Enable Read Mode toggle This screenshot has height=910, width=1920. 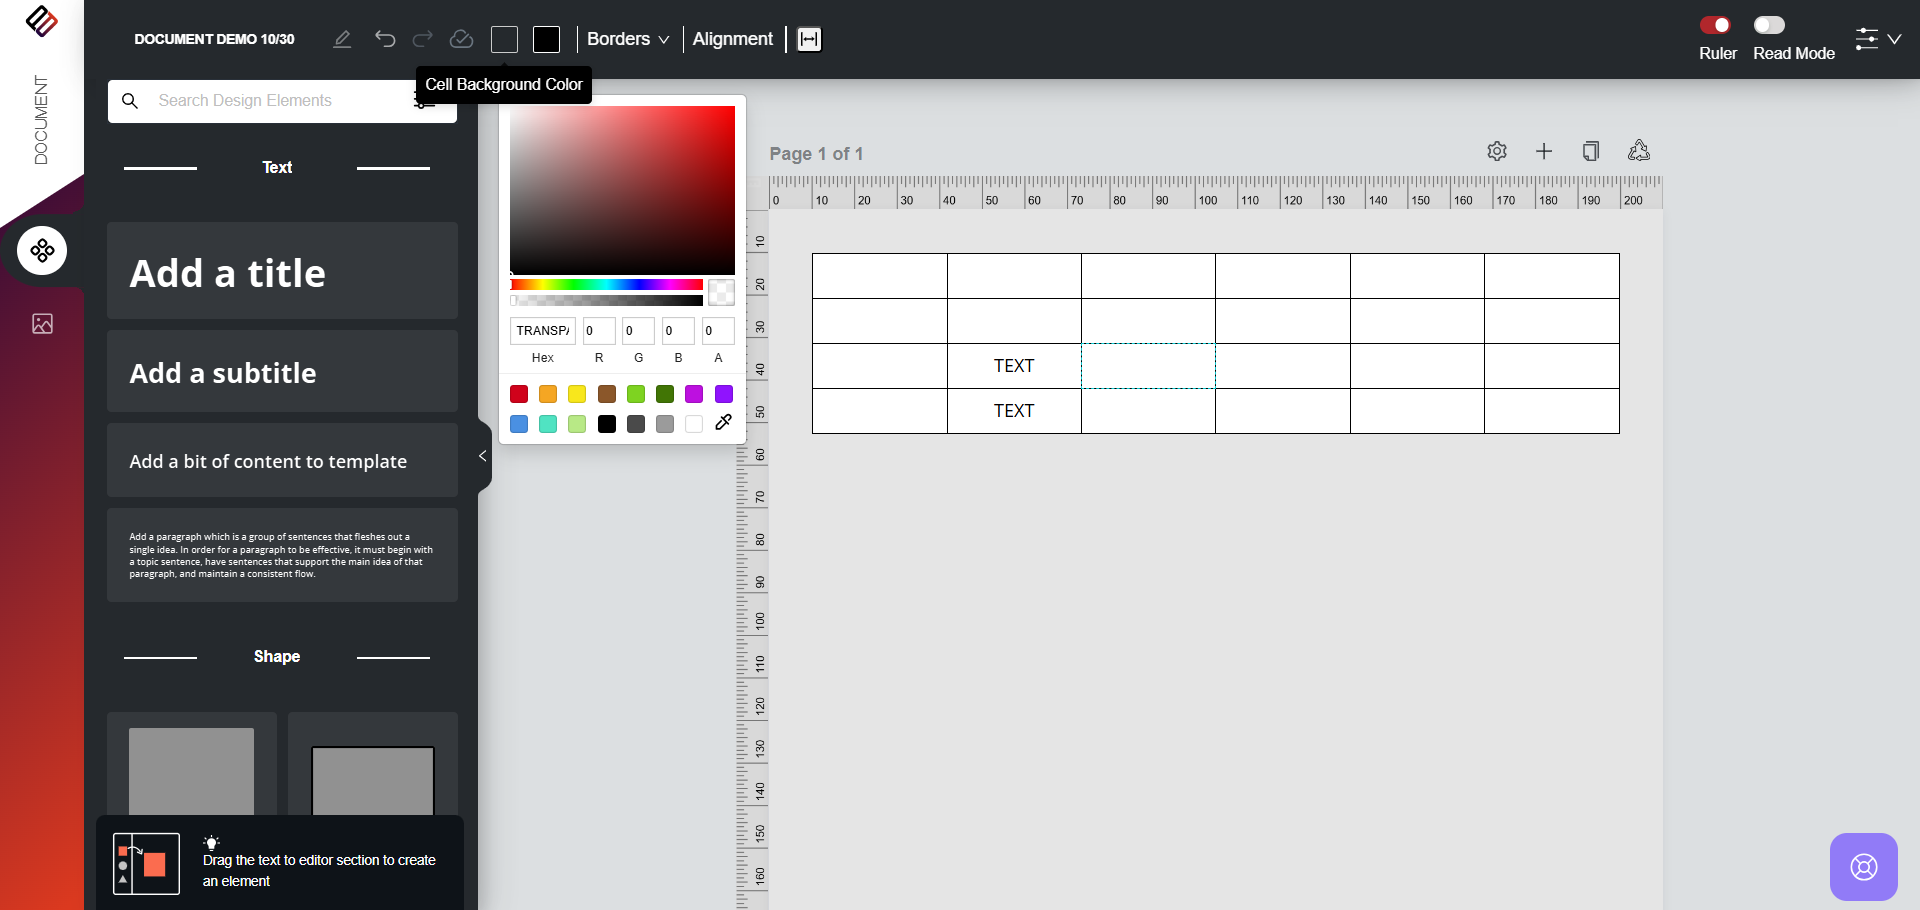(x=1768, y=25)
